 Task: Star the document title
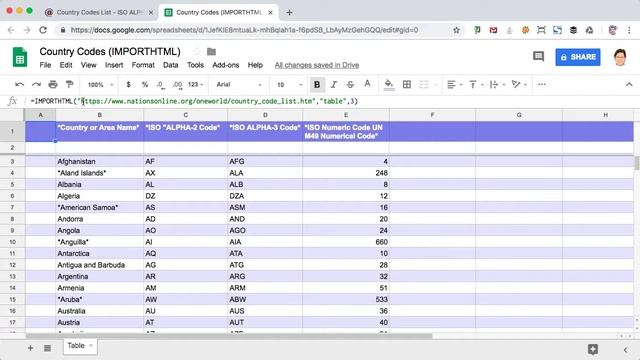(197, 51)
